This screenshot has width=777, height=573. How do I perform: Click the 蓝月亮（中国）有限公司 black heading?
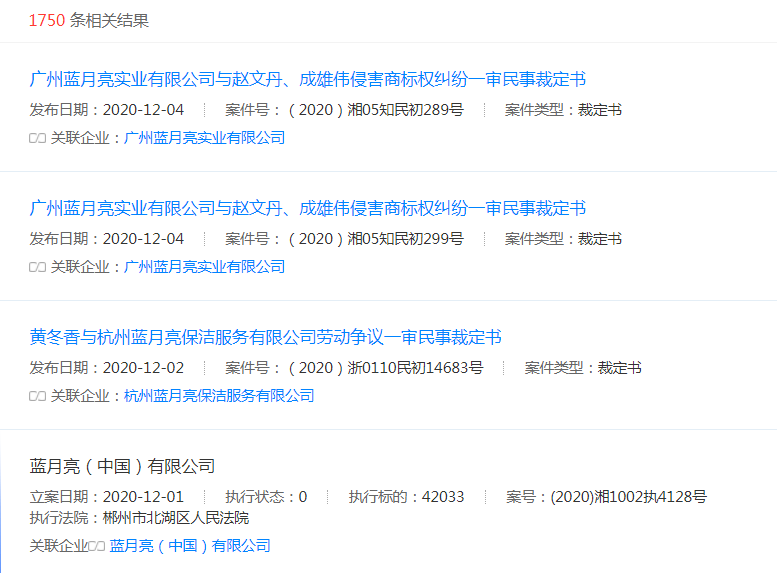click(x=122, y=466)
